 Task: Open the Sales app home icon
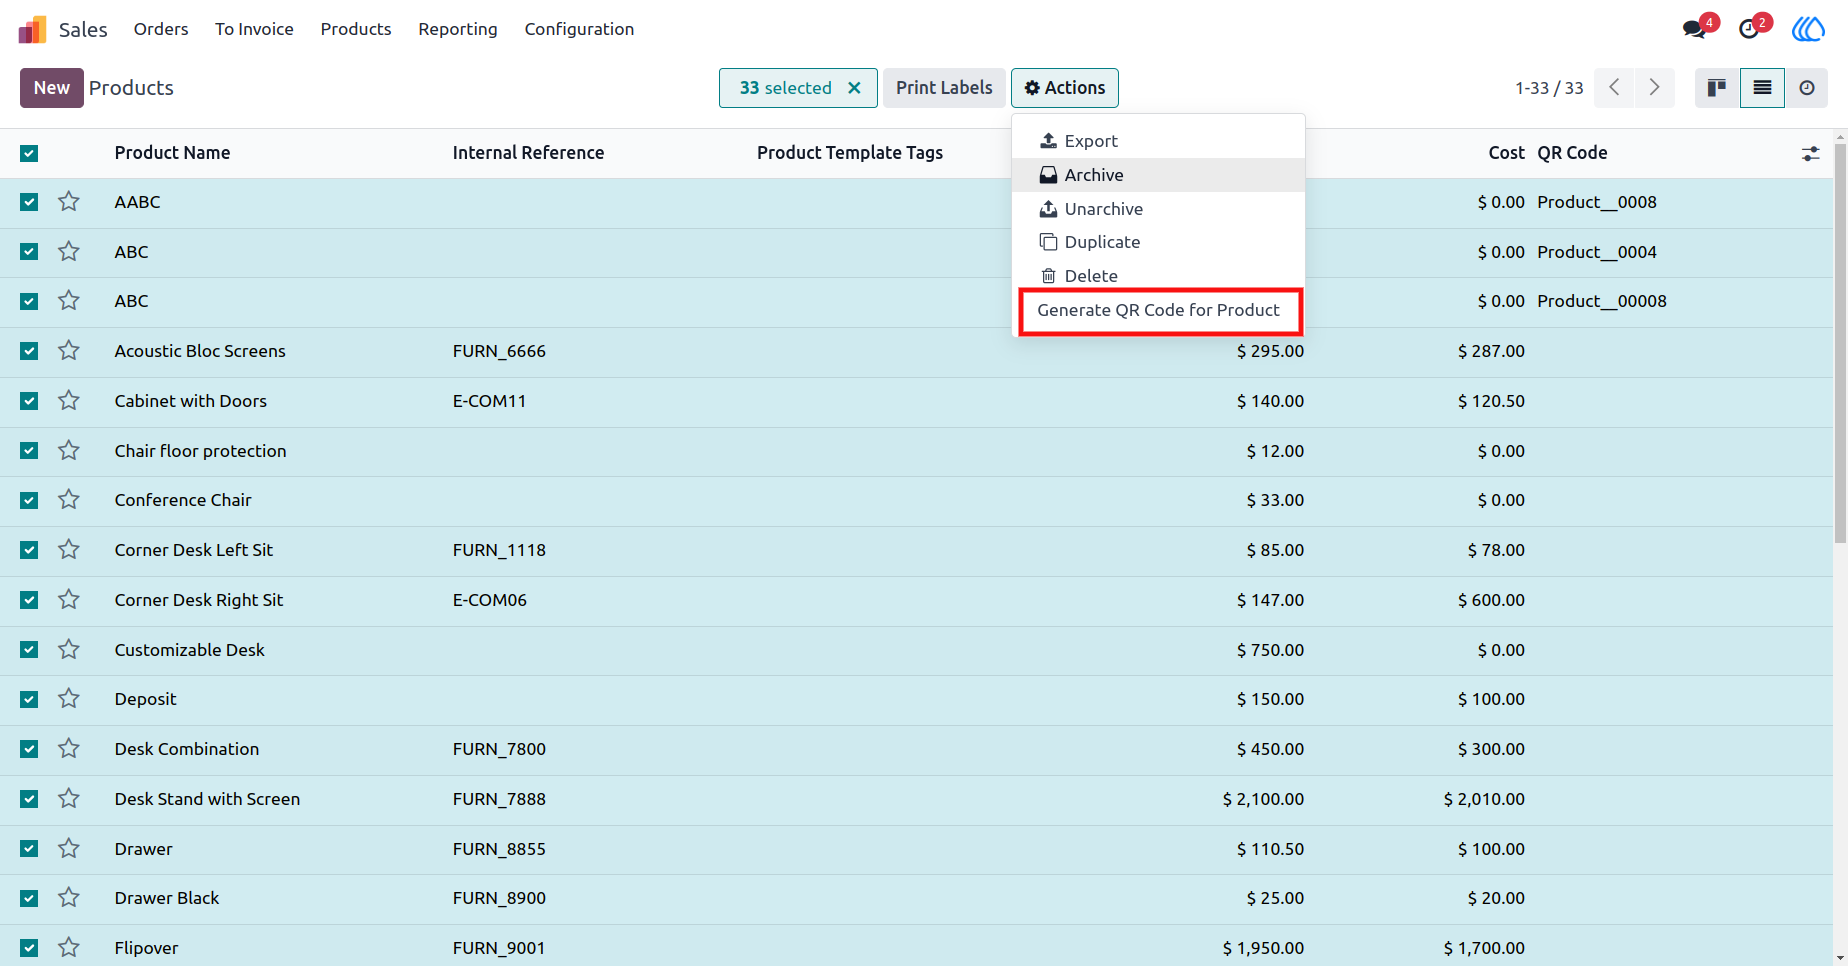pyautogui.click(x=32, y=29)
